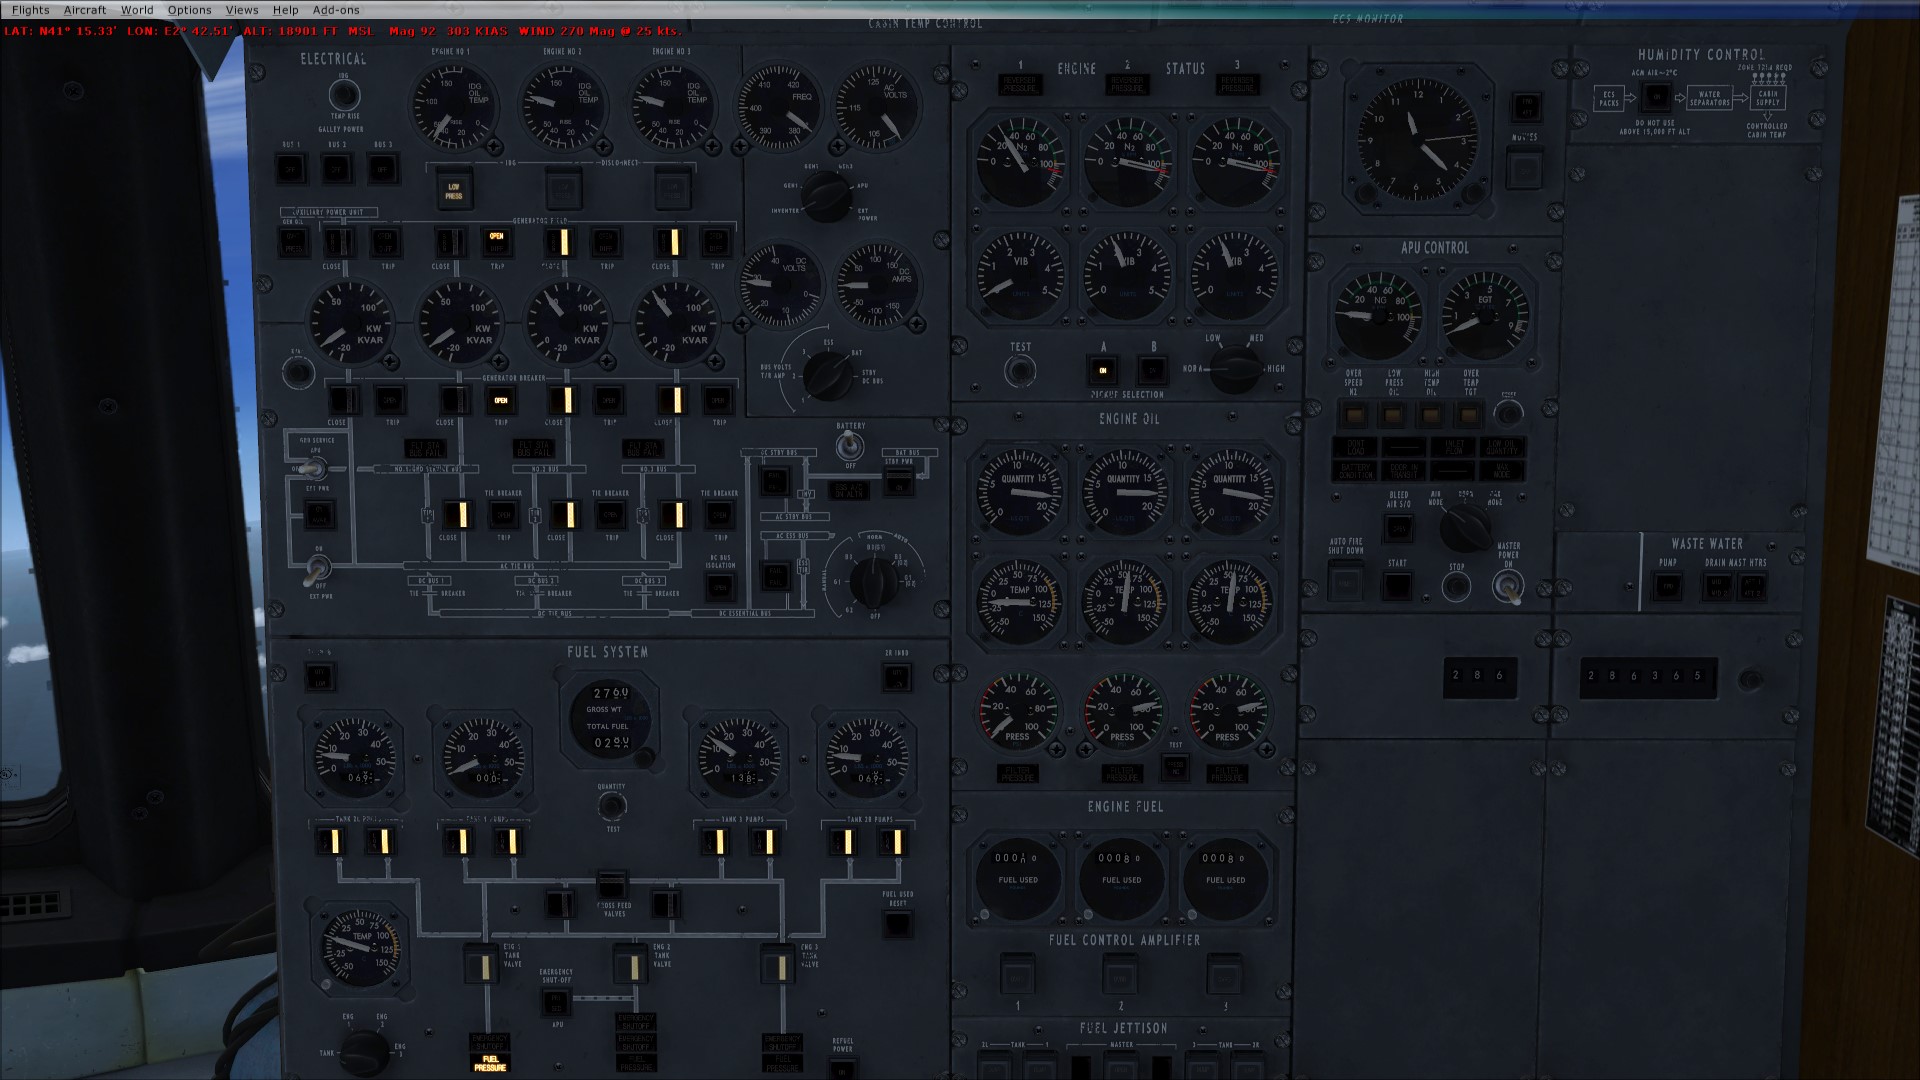Click the fuel quantity TEST button
1920x1080 pixels.
point(611,807)
